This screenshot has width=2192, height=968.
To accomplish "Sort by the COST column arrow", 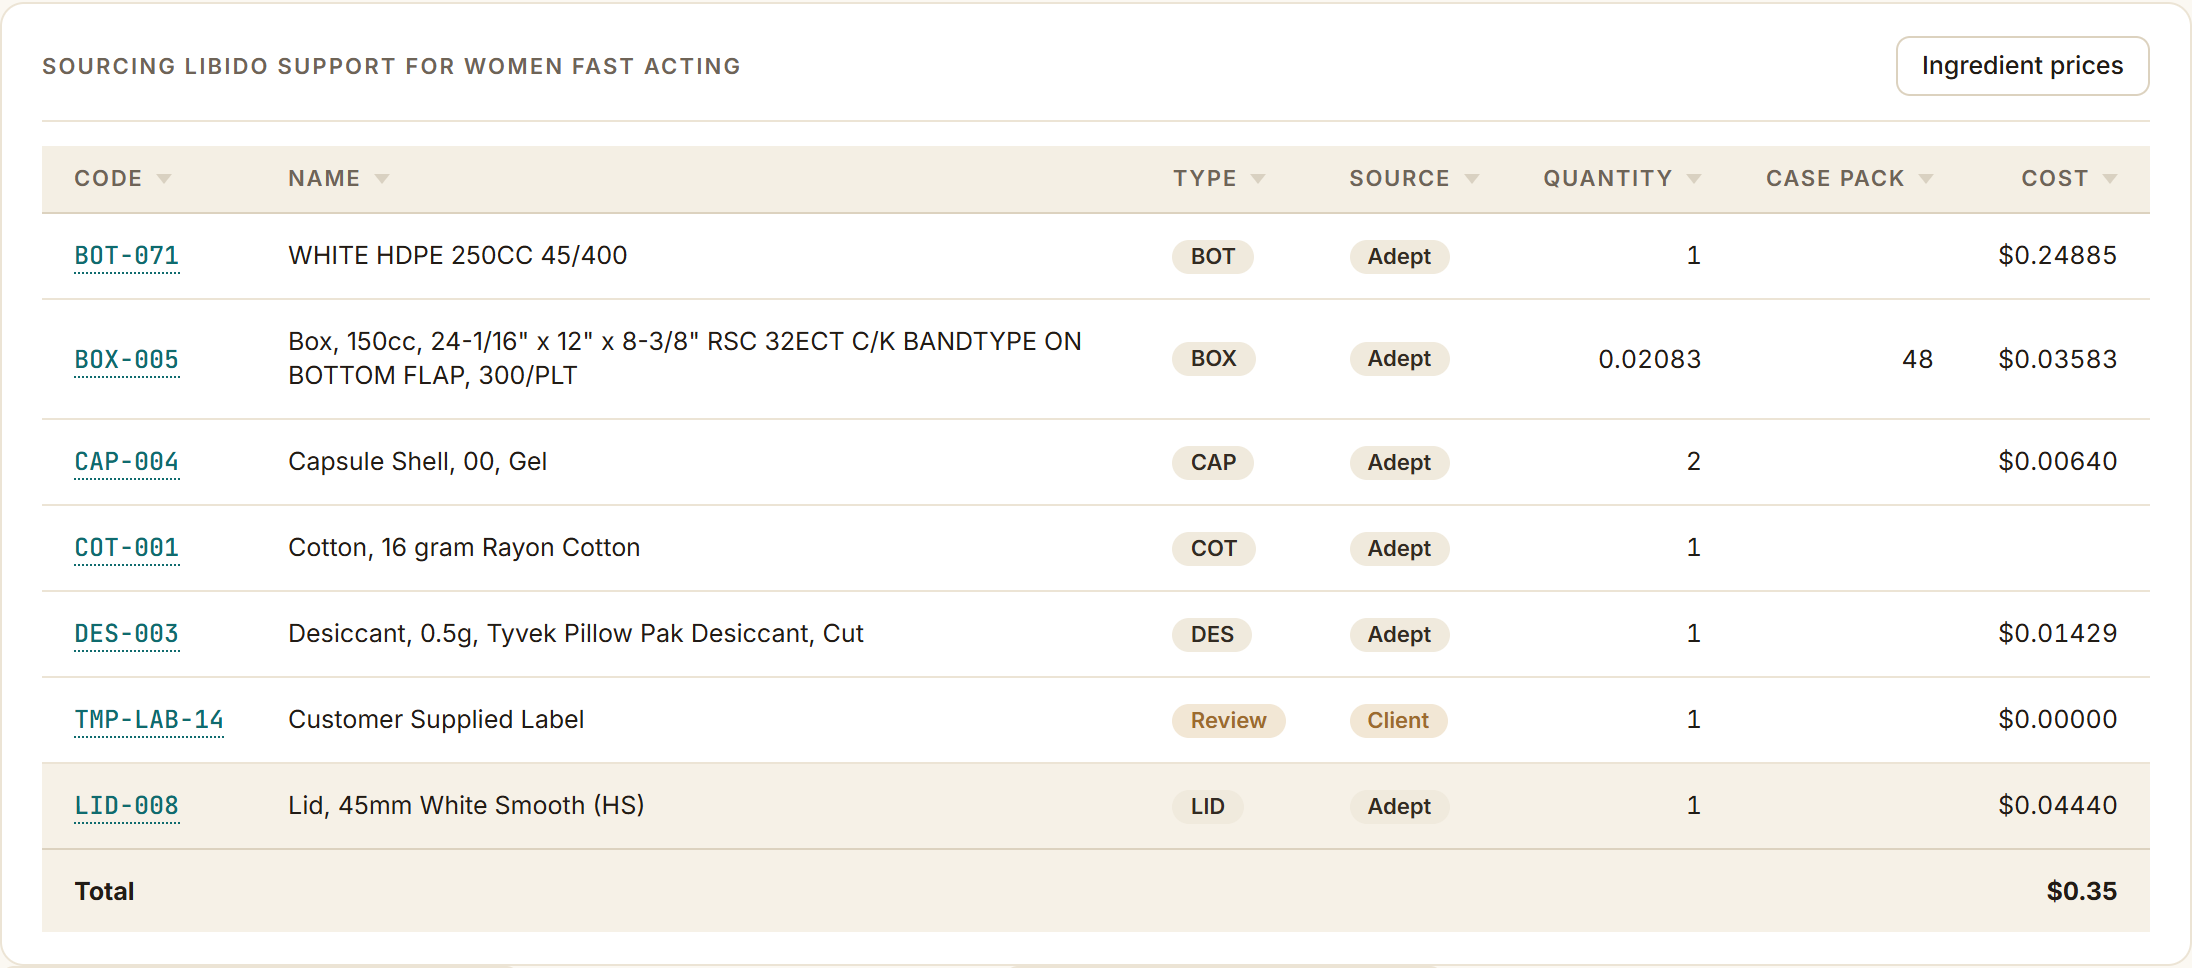I will [2110, 179].
